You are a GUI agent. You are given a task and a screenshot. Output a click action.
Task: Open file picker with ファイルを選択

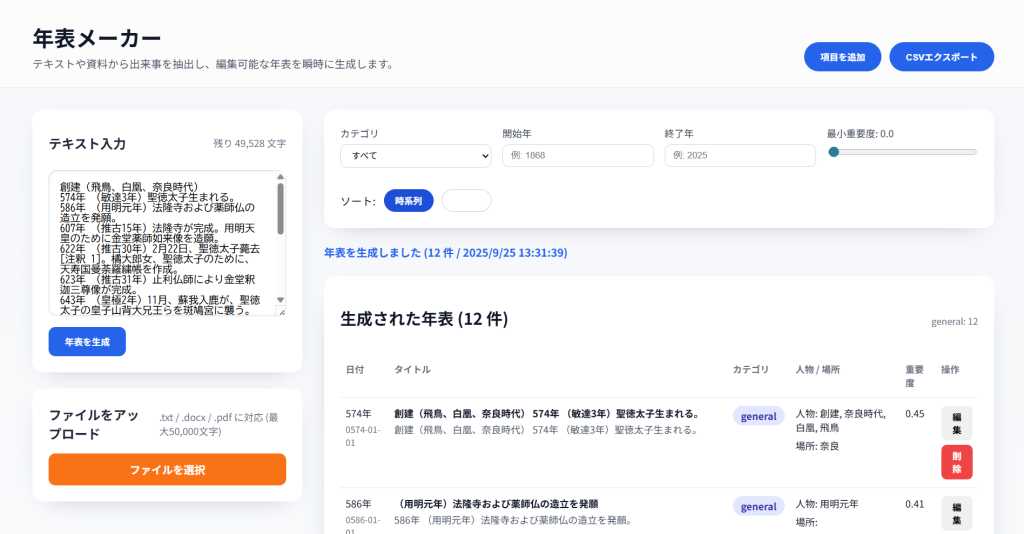coord(167,469)
